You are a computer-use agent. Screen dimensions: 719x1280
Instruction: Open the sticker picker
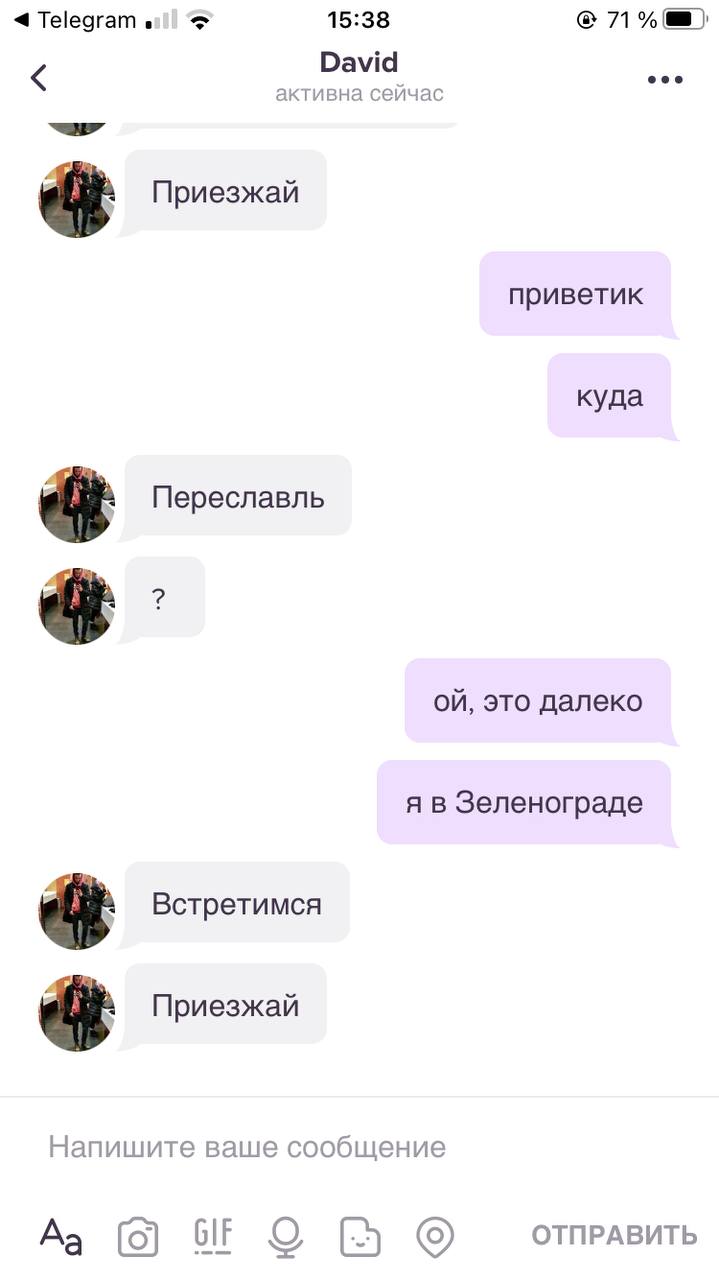360,1237
